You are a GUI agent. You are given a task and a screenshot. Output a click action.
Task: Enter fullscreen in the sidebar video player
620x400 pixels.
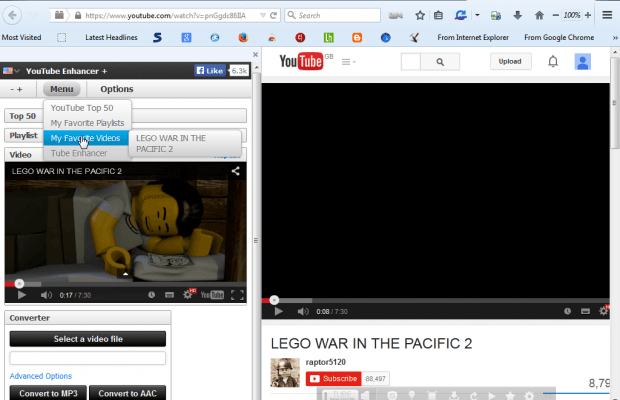[x=237, y=295]
